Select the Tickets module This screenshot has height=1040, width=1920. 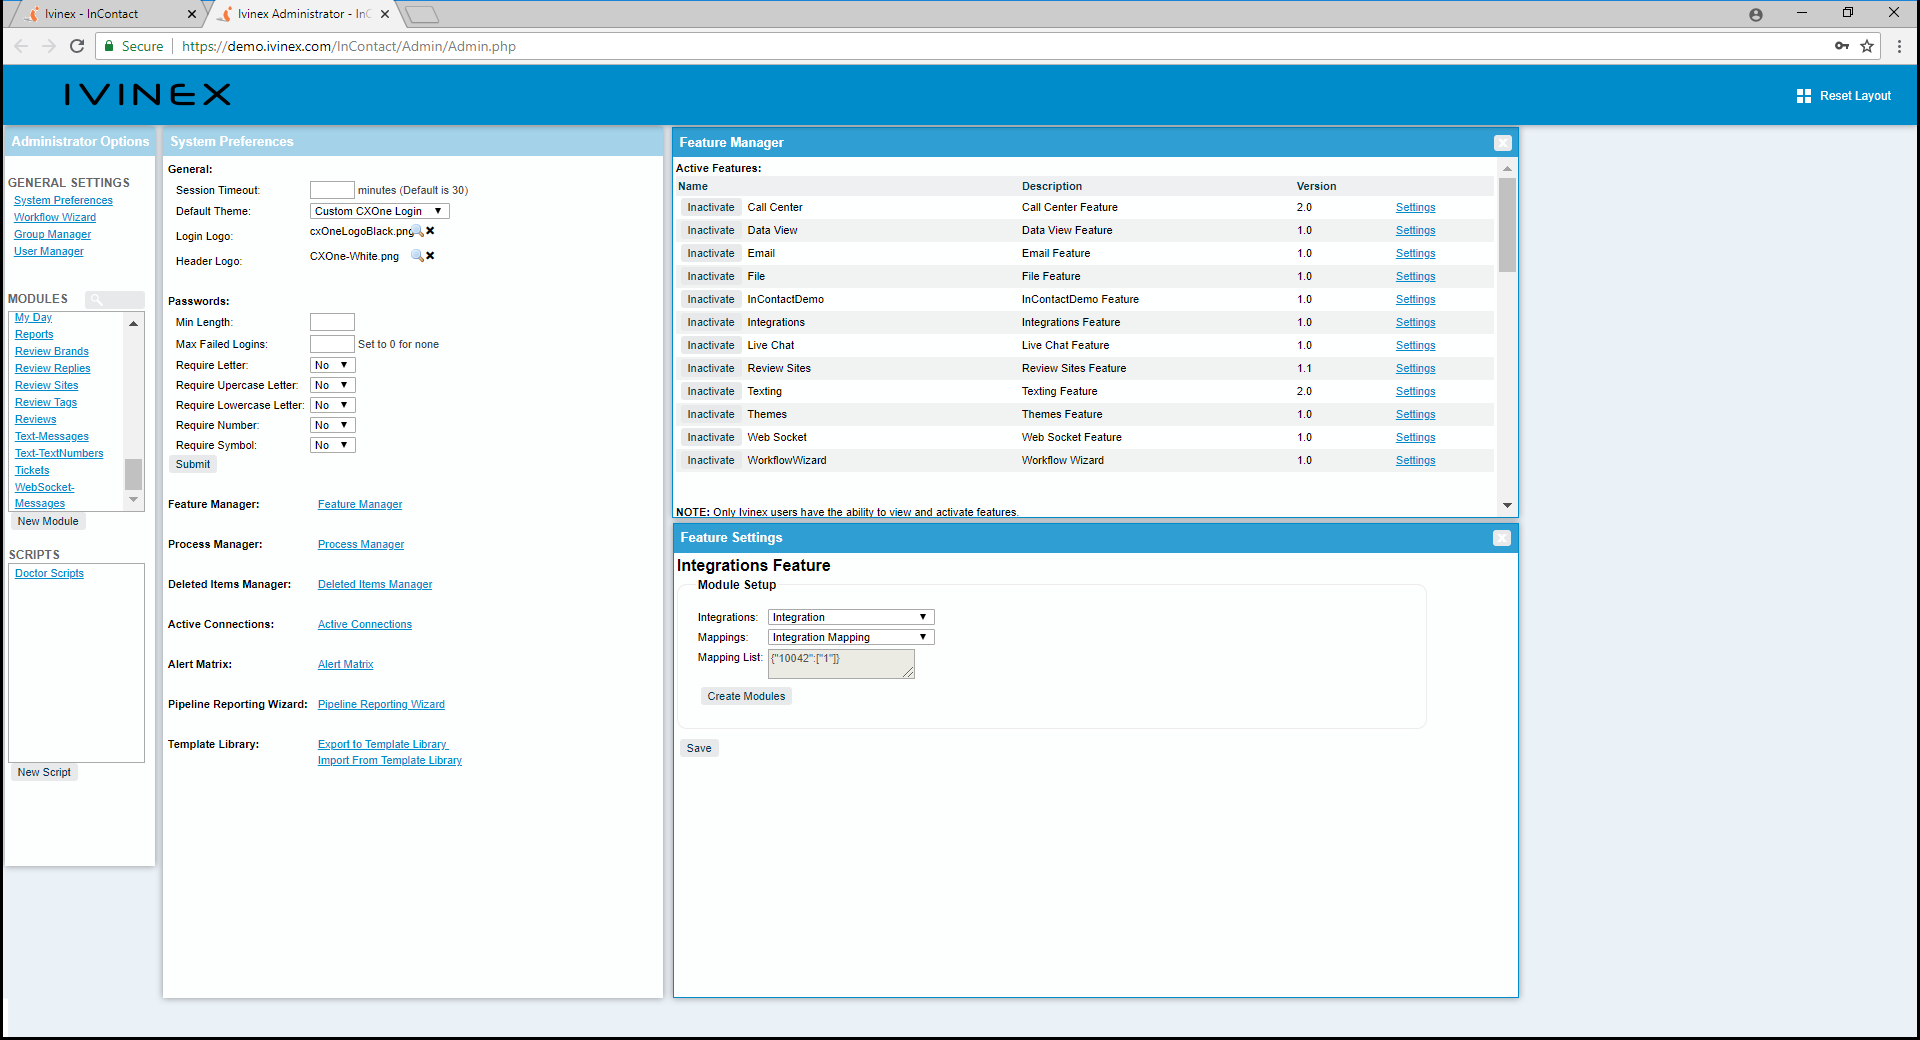(x=32, y=470)
